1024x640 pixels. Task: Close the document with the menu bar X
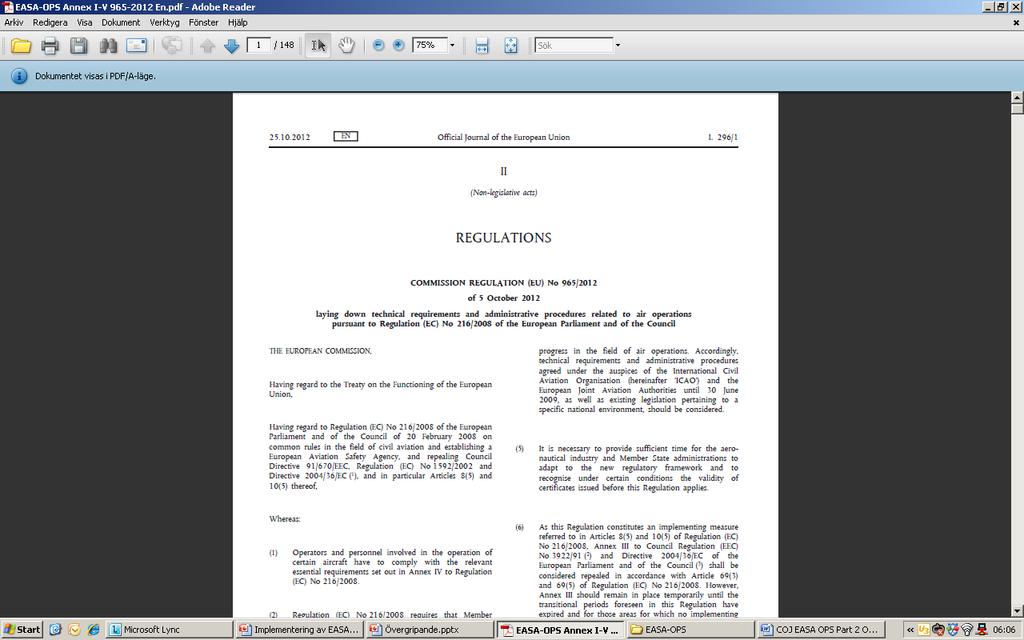point(1016,22)
